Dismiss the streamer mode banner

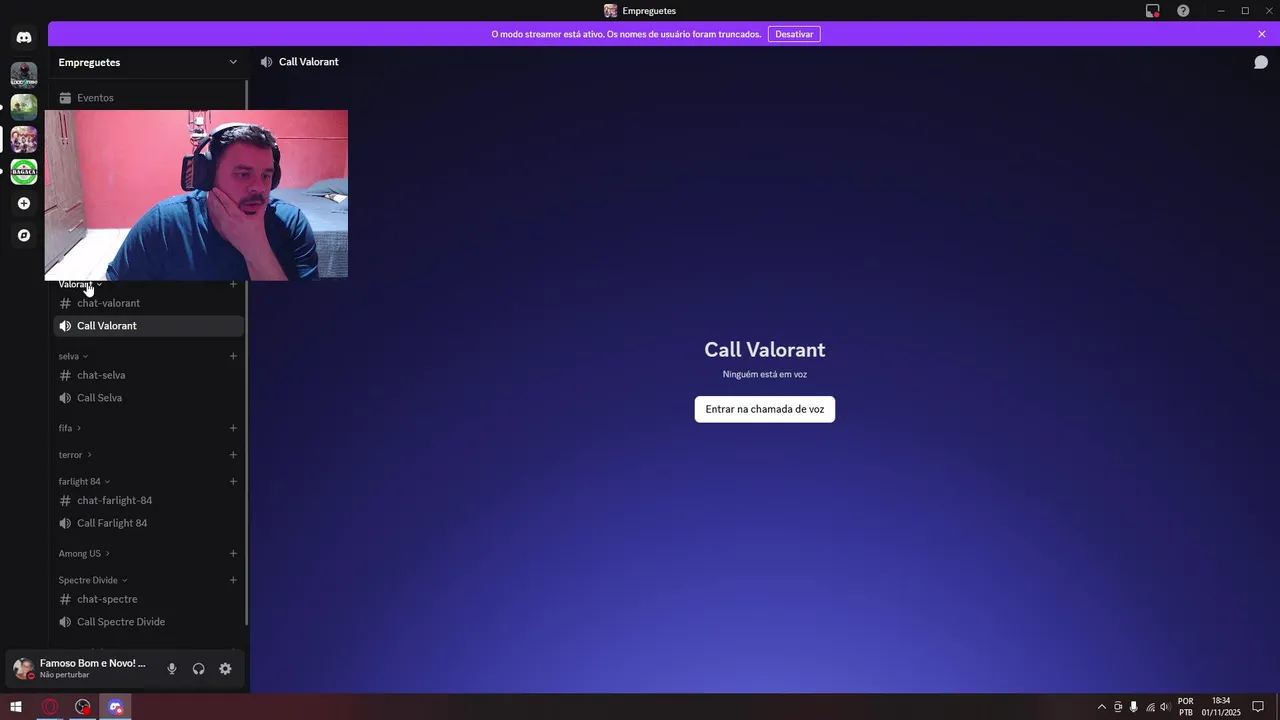click(x=1262, y=34)
